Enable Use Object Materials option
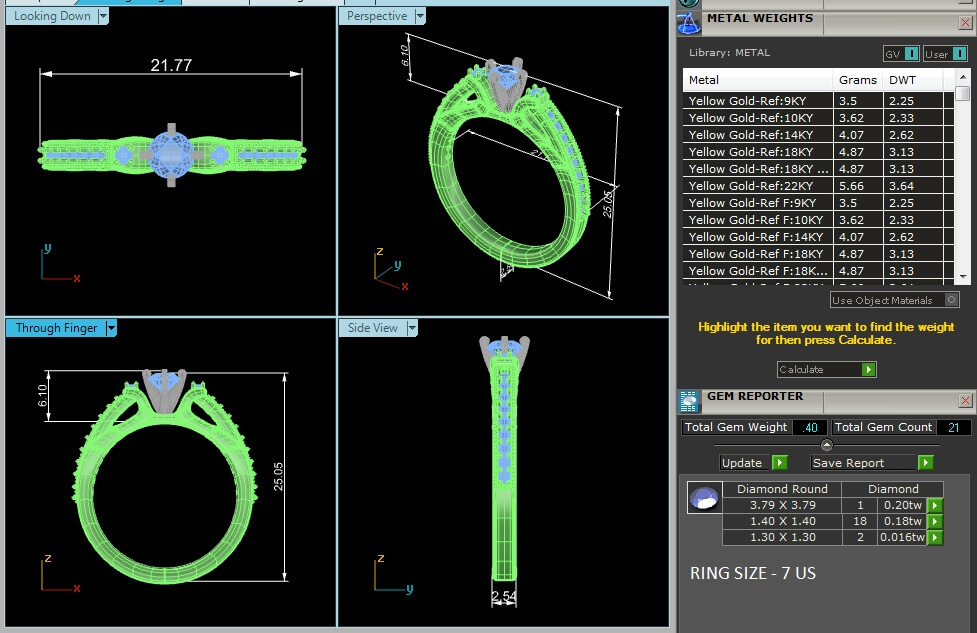The image size is (977, 633). [951, 300]
